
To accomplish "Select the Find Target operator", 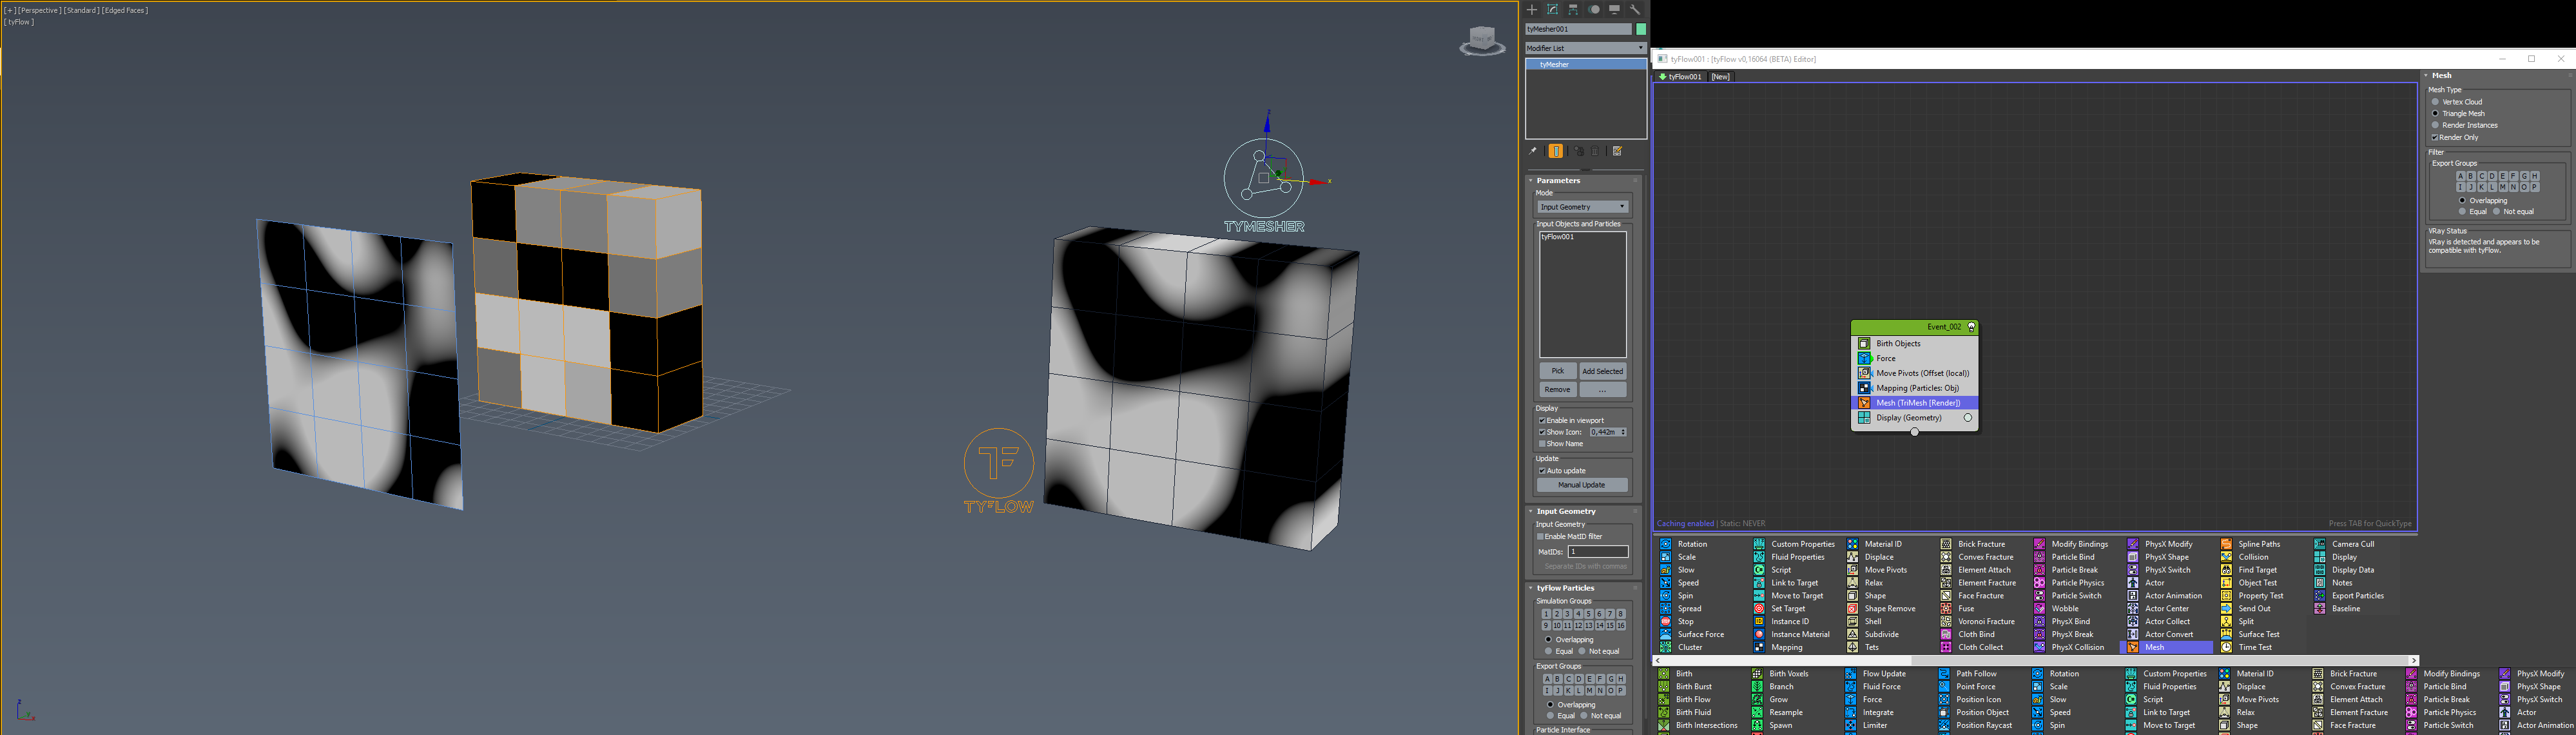I will tap(2249, 570).
